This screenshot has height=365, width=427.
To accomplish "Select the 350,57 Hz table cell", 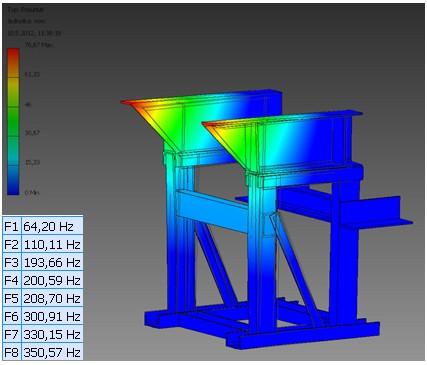I will tap(52, 352).
